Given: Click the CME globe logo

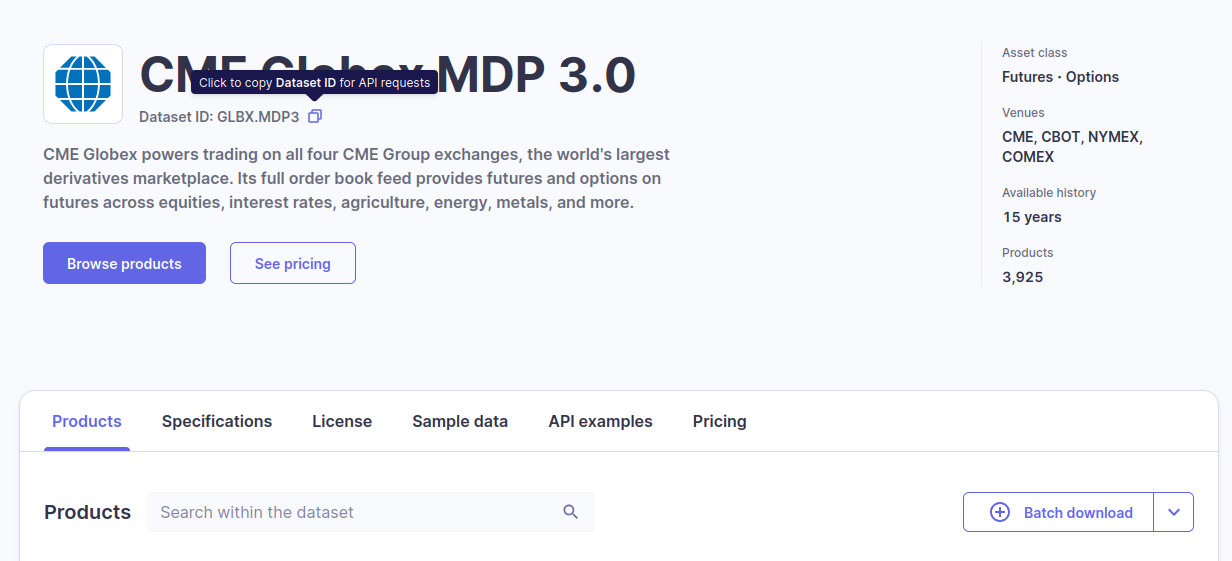Looking at the screenshot, I should pyautogui.click(x=83, y=84).
